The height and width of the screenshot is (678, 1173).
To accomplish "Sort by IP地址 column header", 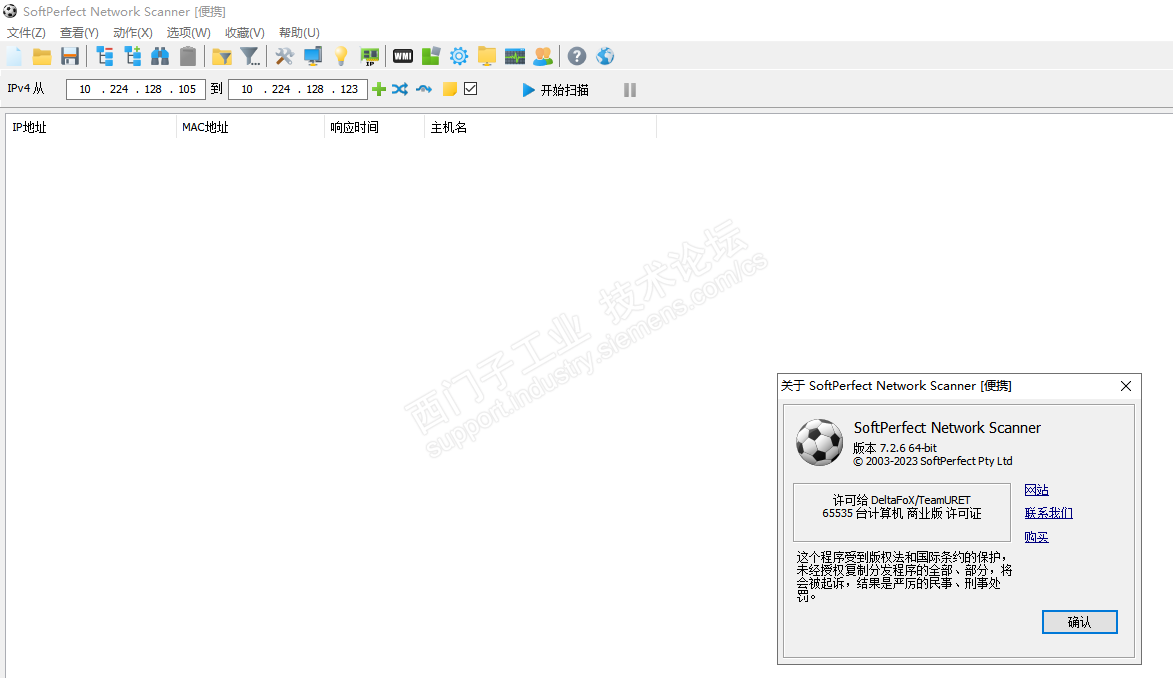I will (x=91, y=127).
